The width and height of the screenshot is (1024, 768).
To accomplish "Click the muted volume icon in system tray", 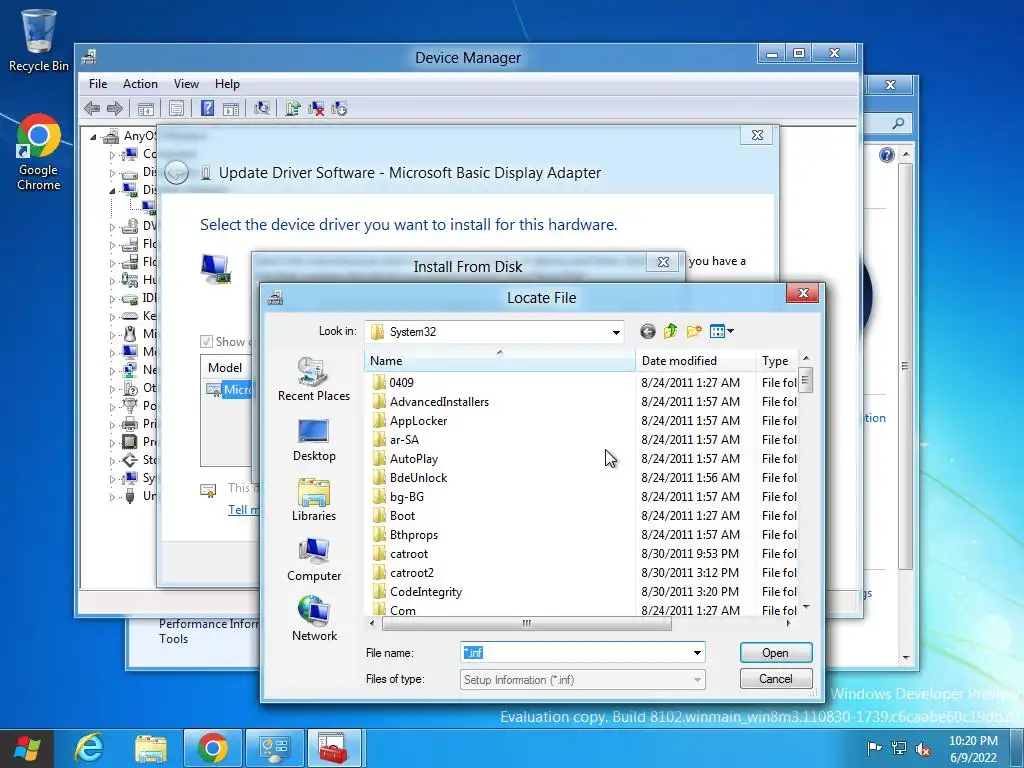I will point(923,748).
